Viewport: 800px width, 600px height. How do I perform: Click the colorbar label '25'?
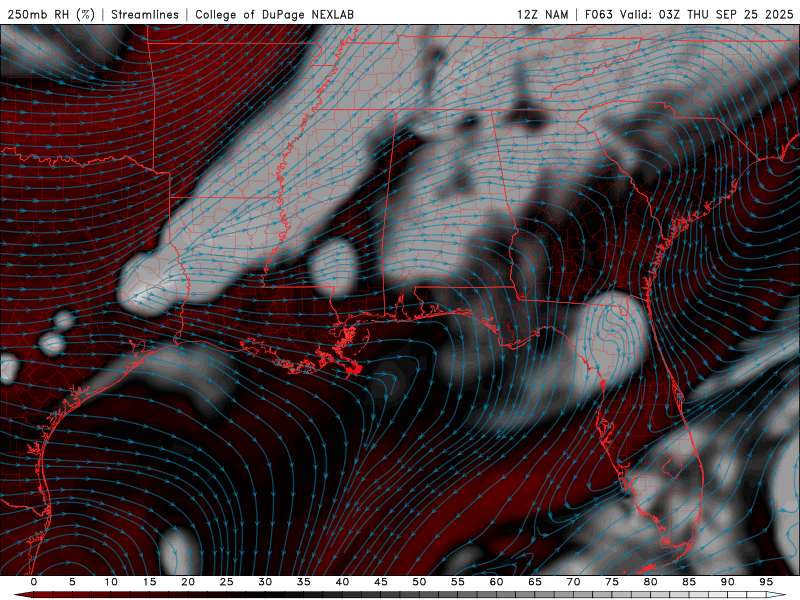[x=227, y=582]
